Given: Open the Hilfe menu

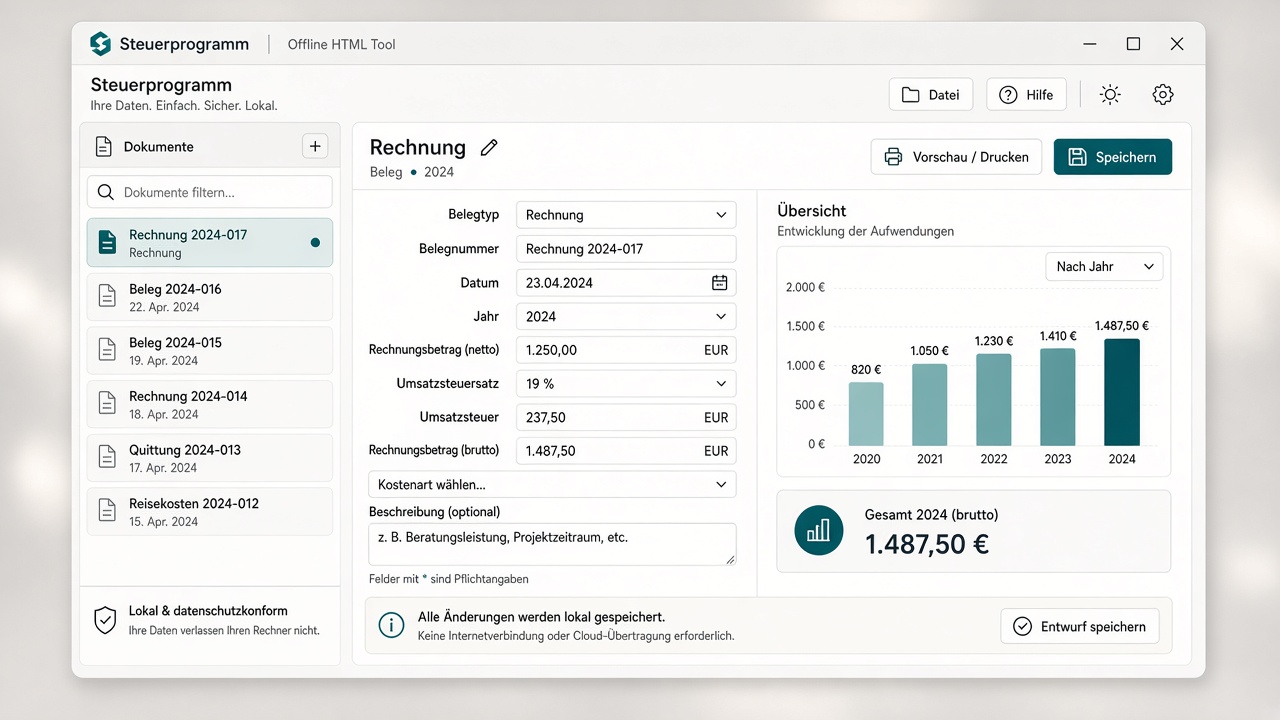Looking at the screenshot, I should pyautogui.click(x=1026, y=94).
